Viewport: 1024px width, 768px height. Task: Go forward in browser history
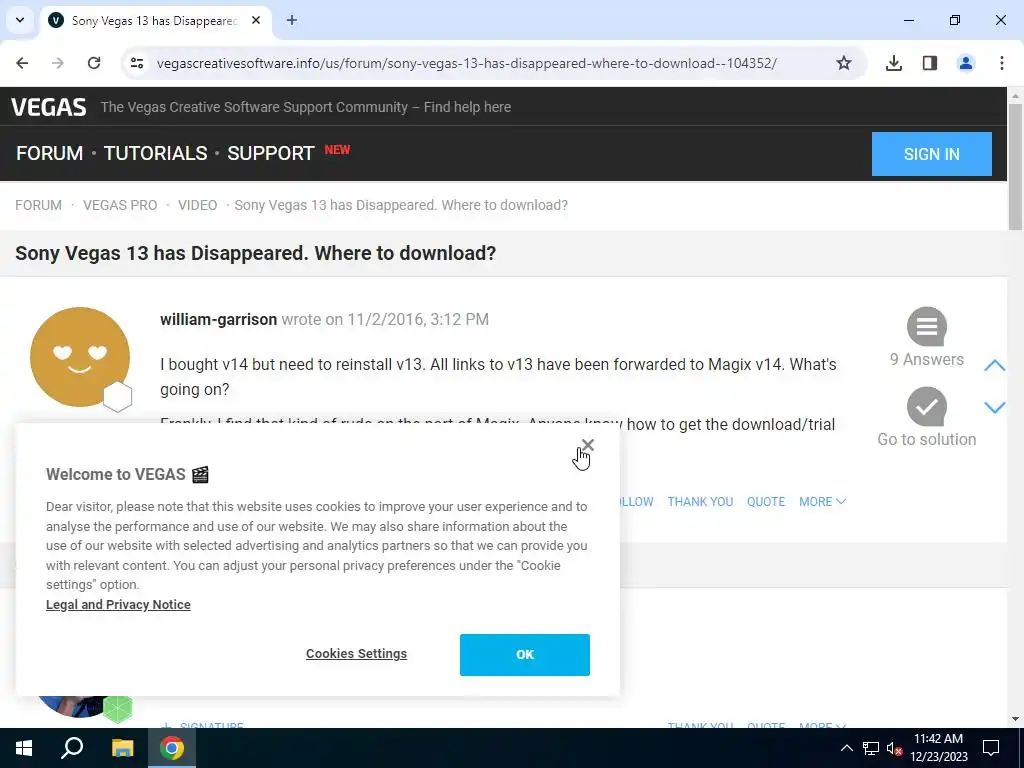[x=58, y=63]
